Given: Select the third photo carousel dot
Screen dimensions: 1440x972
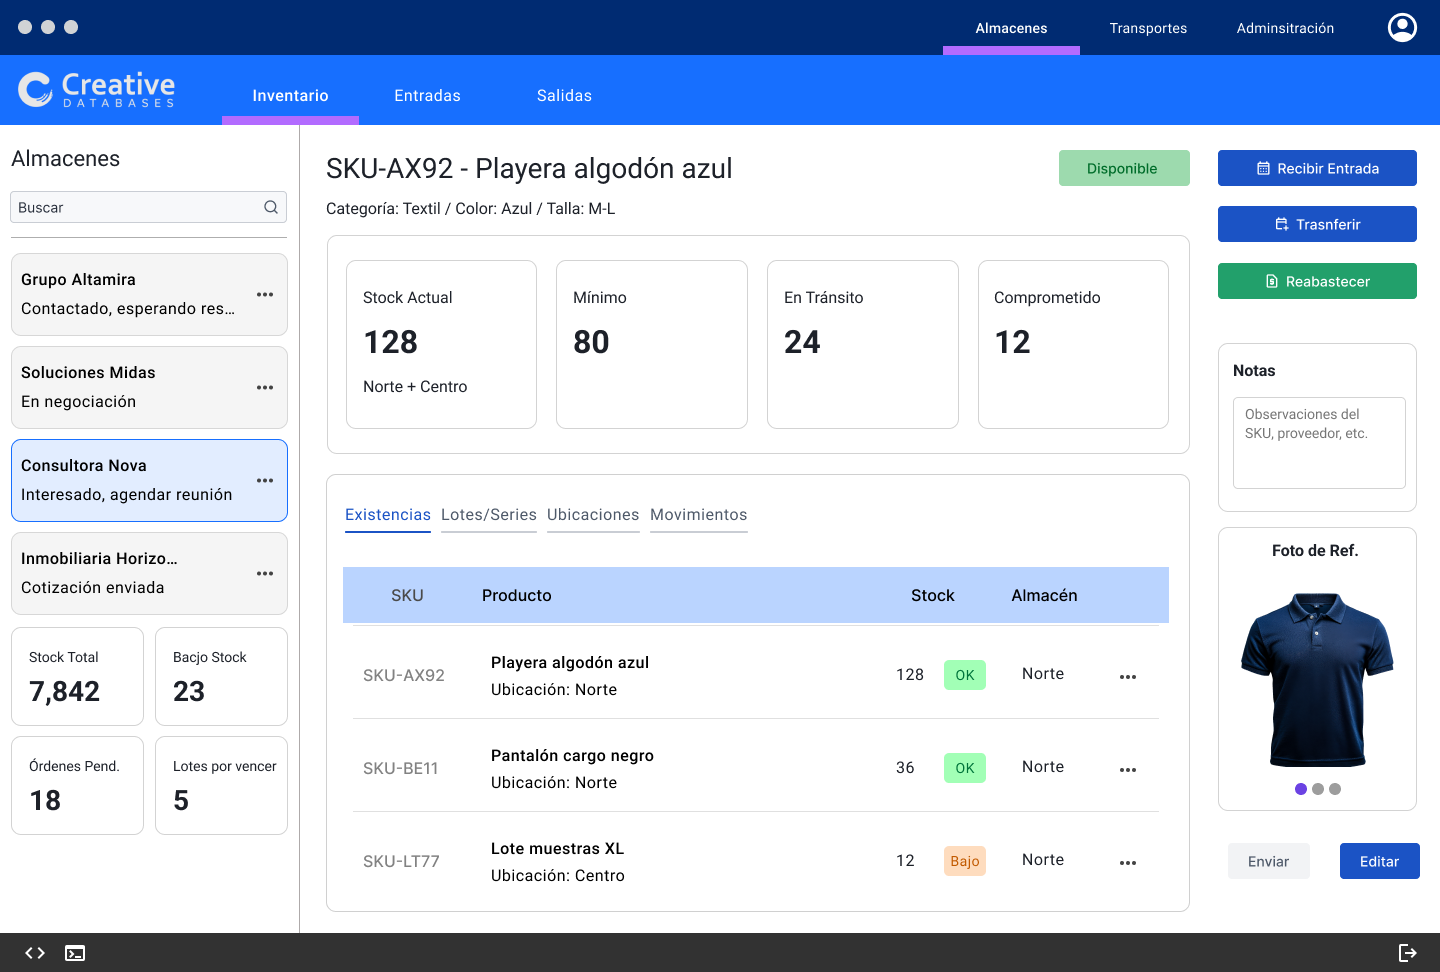Looking at the screenshot, I should pos(1335,789).
